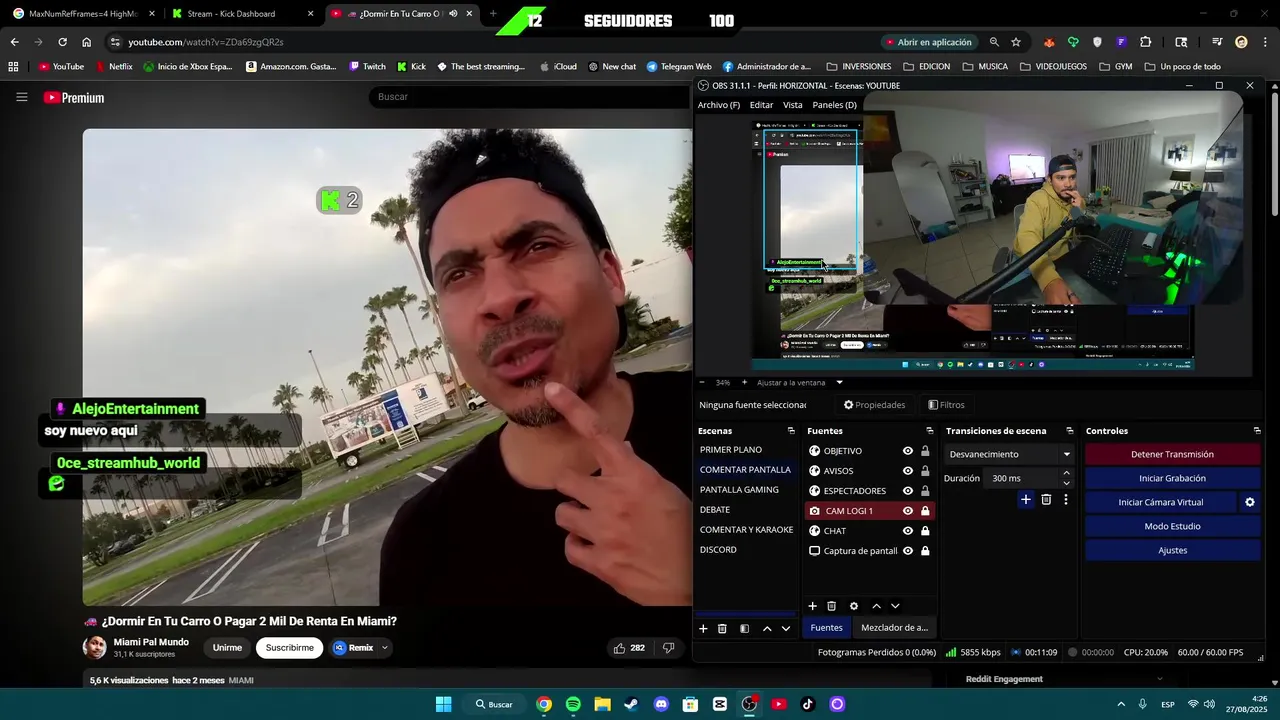The width and height of the screenshot is (1280, 720).
Task: Open Ajustar a la ventana zoom dropdown
Action: coord(839,382)
